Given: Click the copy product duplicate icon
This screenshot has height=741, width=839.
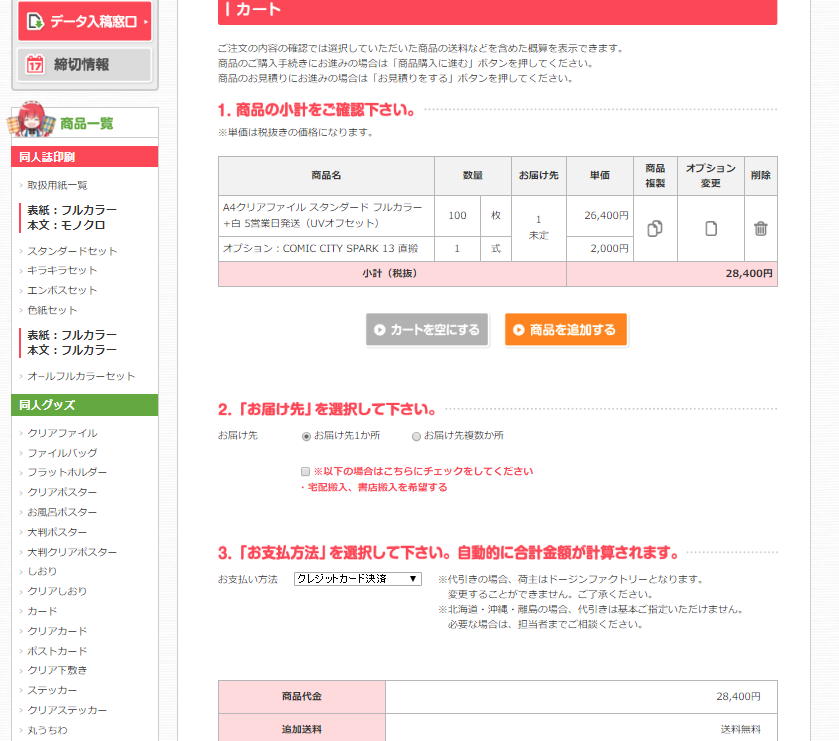Looking at the screenshot, I should [x=655, y=228].
